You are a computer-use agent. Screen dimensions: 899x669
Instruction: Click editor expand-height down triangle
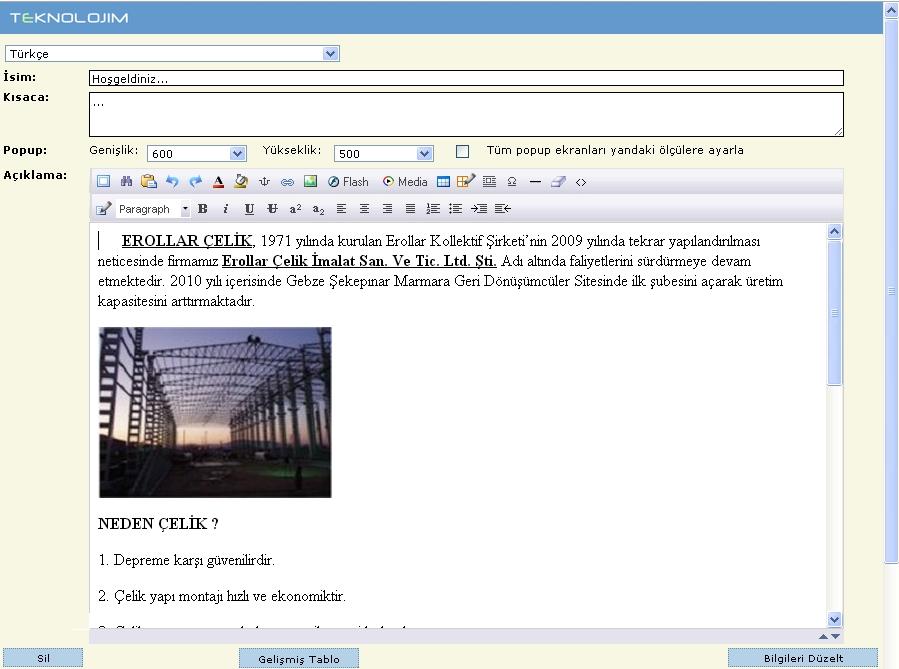835,636
